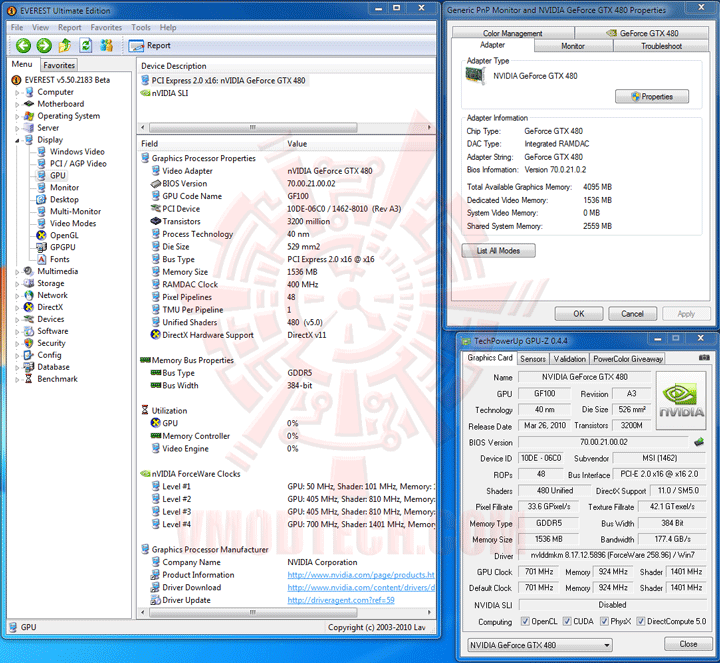Click the GPU-Z screenshot camera icon
Viewport: 720px width, 663px height.
pyautogui.click(x=703, y=357)
